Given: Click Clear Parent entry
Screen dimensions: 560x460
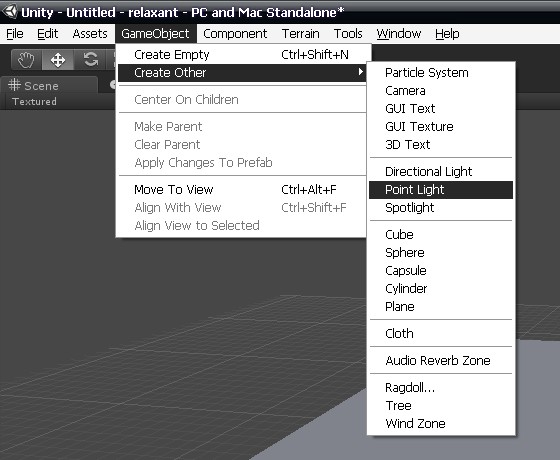Looking at the screenshot, I should (242, 145).
